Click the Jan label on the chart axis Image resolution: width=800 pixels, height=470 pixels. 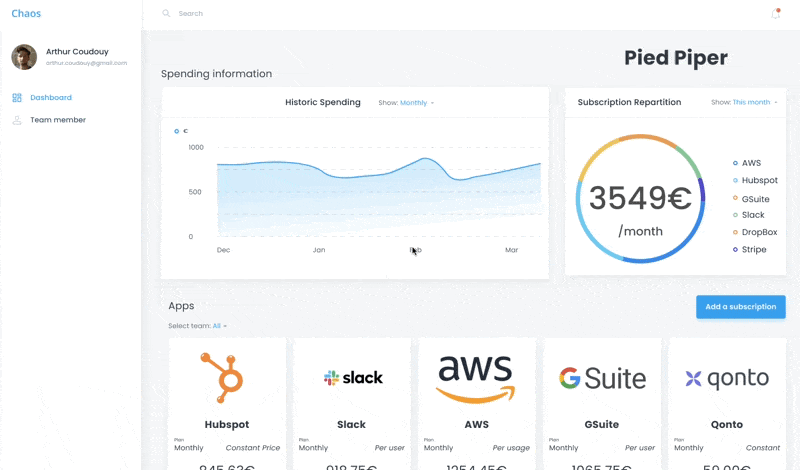tap(319, 250)
